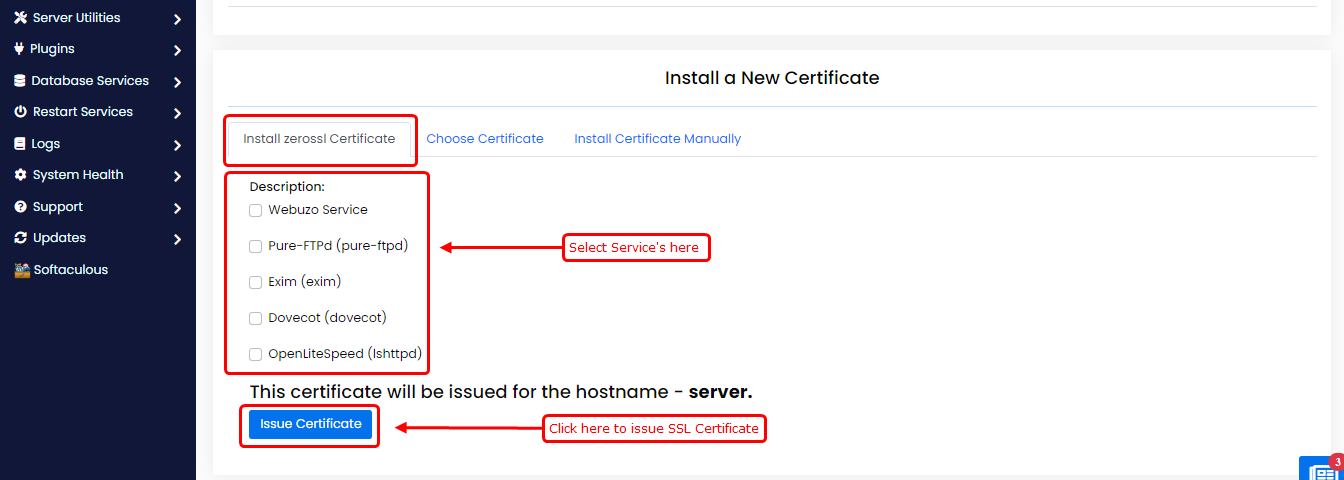Select the Dovecot (dovecot) checkbox
This screenshot has width=1344, height=480.
pyautogui.click(x=255, y=318)
